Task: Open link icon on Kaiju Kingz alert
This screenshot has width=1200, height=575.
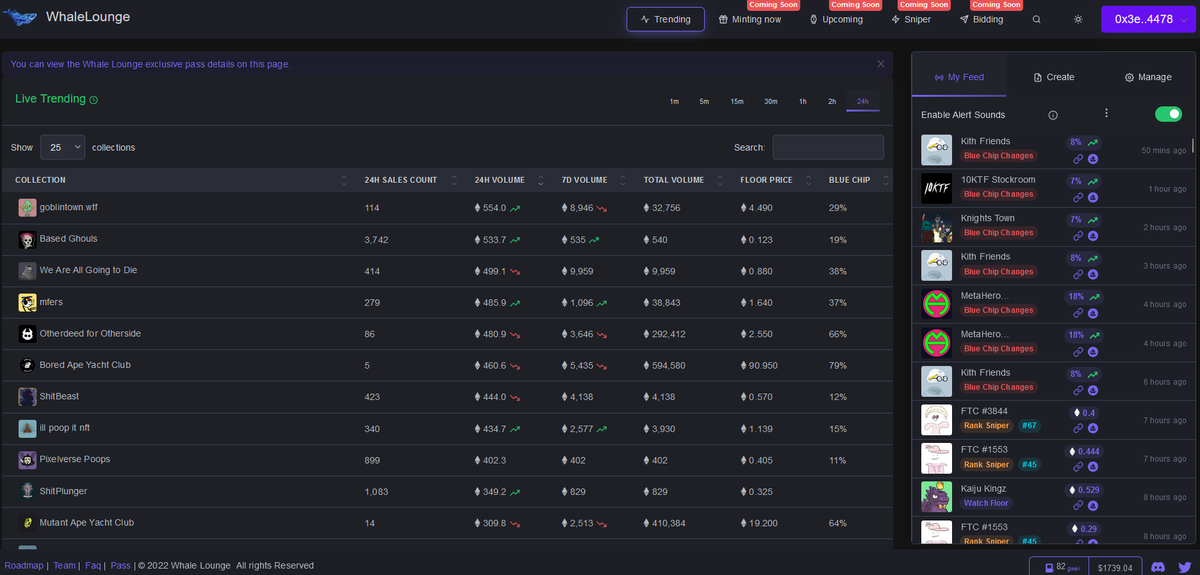Action: (1078, 506)
